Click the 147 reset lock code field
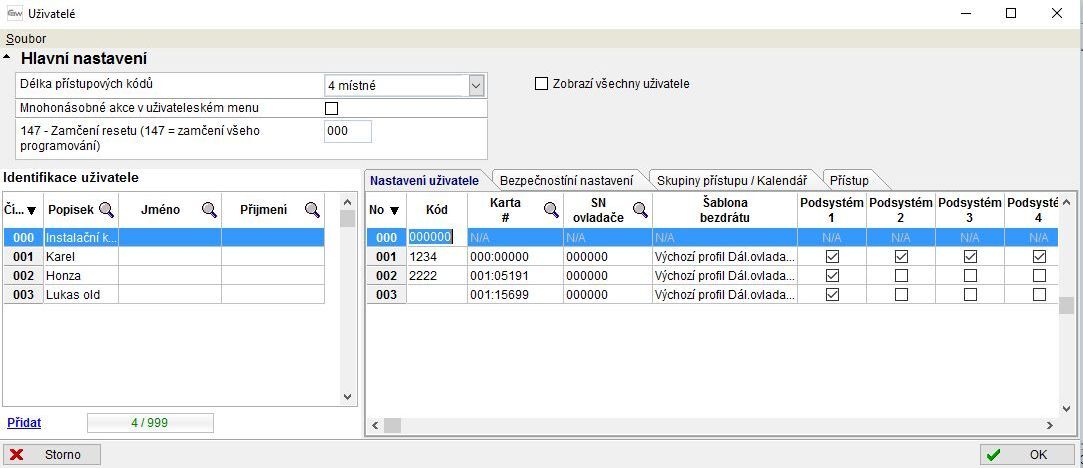Viewport: 1083px width, 468px height. tap(347, 131)
